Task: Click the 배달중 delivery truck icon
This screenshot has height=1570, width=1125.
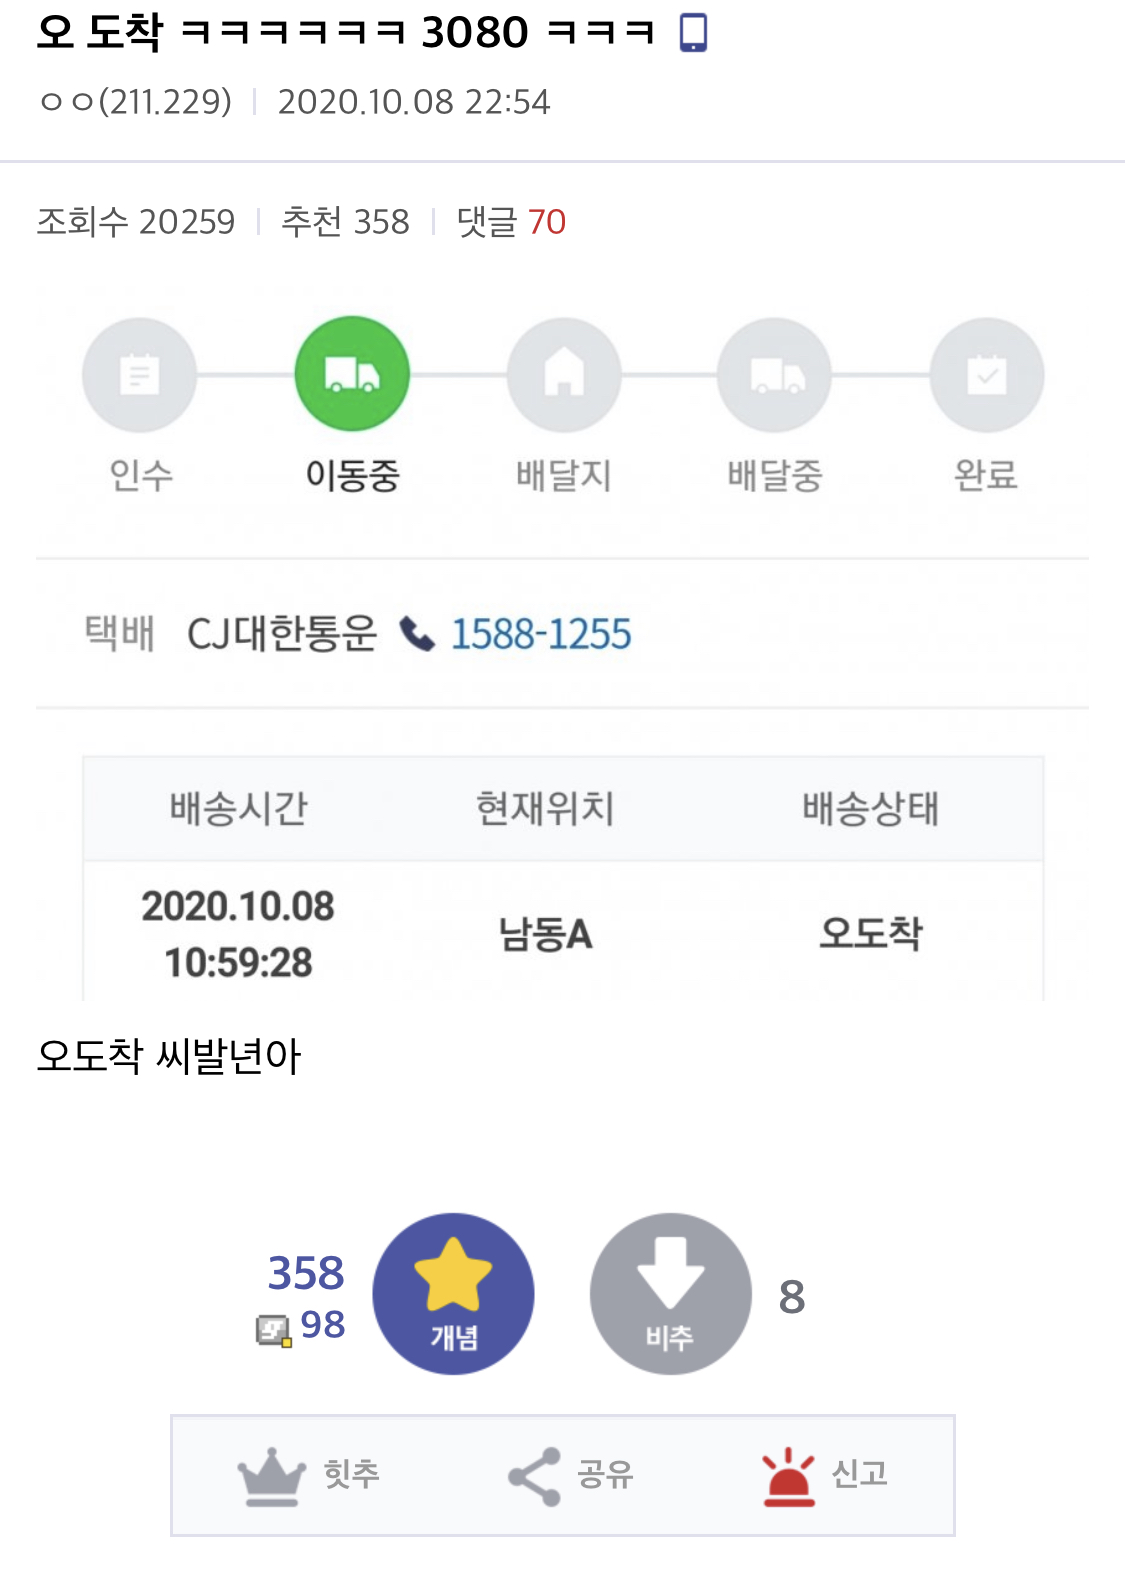Action: [775, 375]
